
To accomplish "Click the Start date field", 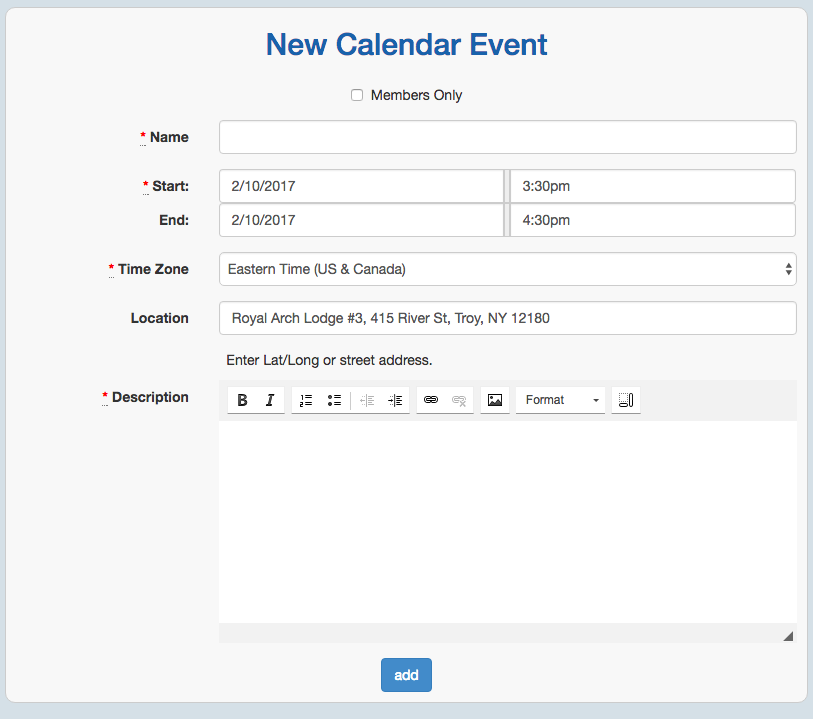I will 361,186.
